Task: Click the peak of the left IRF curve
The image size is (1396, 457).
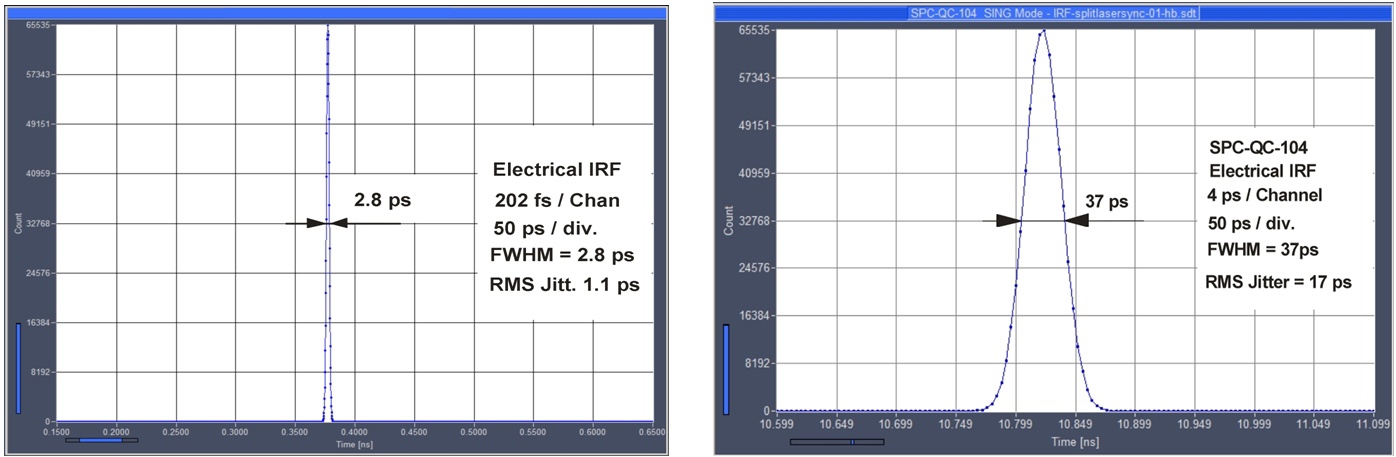Action: tap(328, 27)
